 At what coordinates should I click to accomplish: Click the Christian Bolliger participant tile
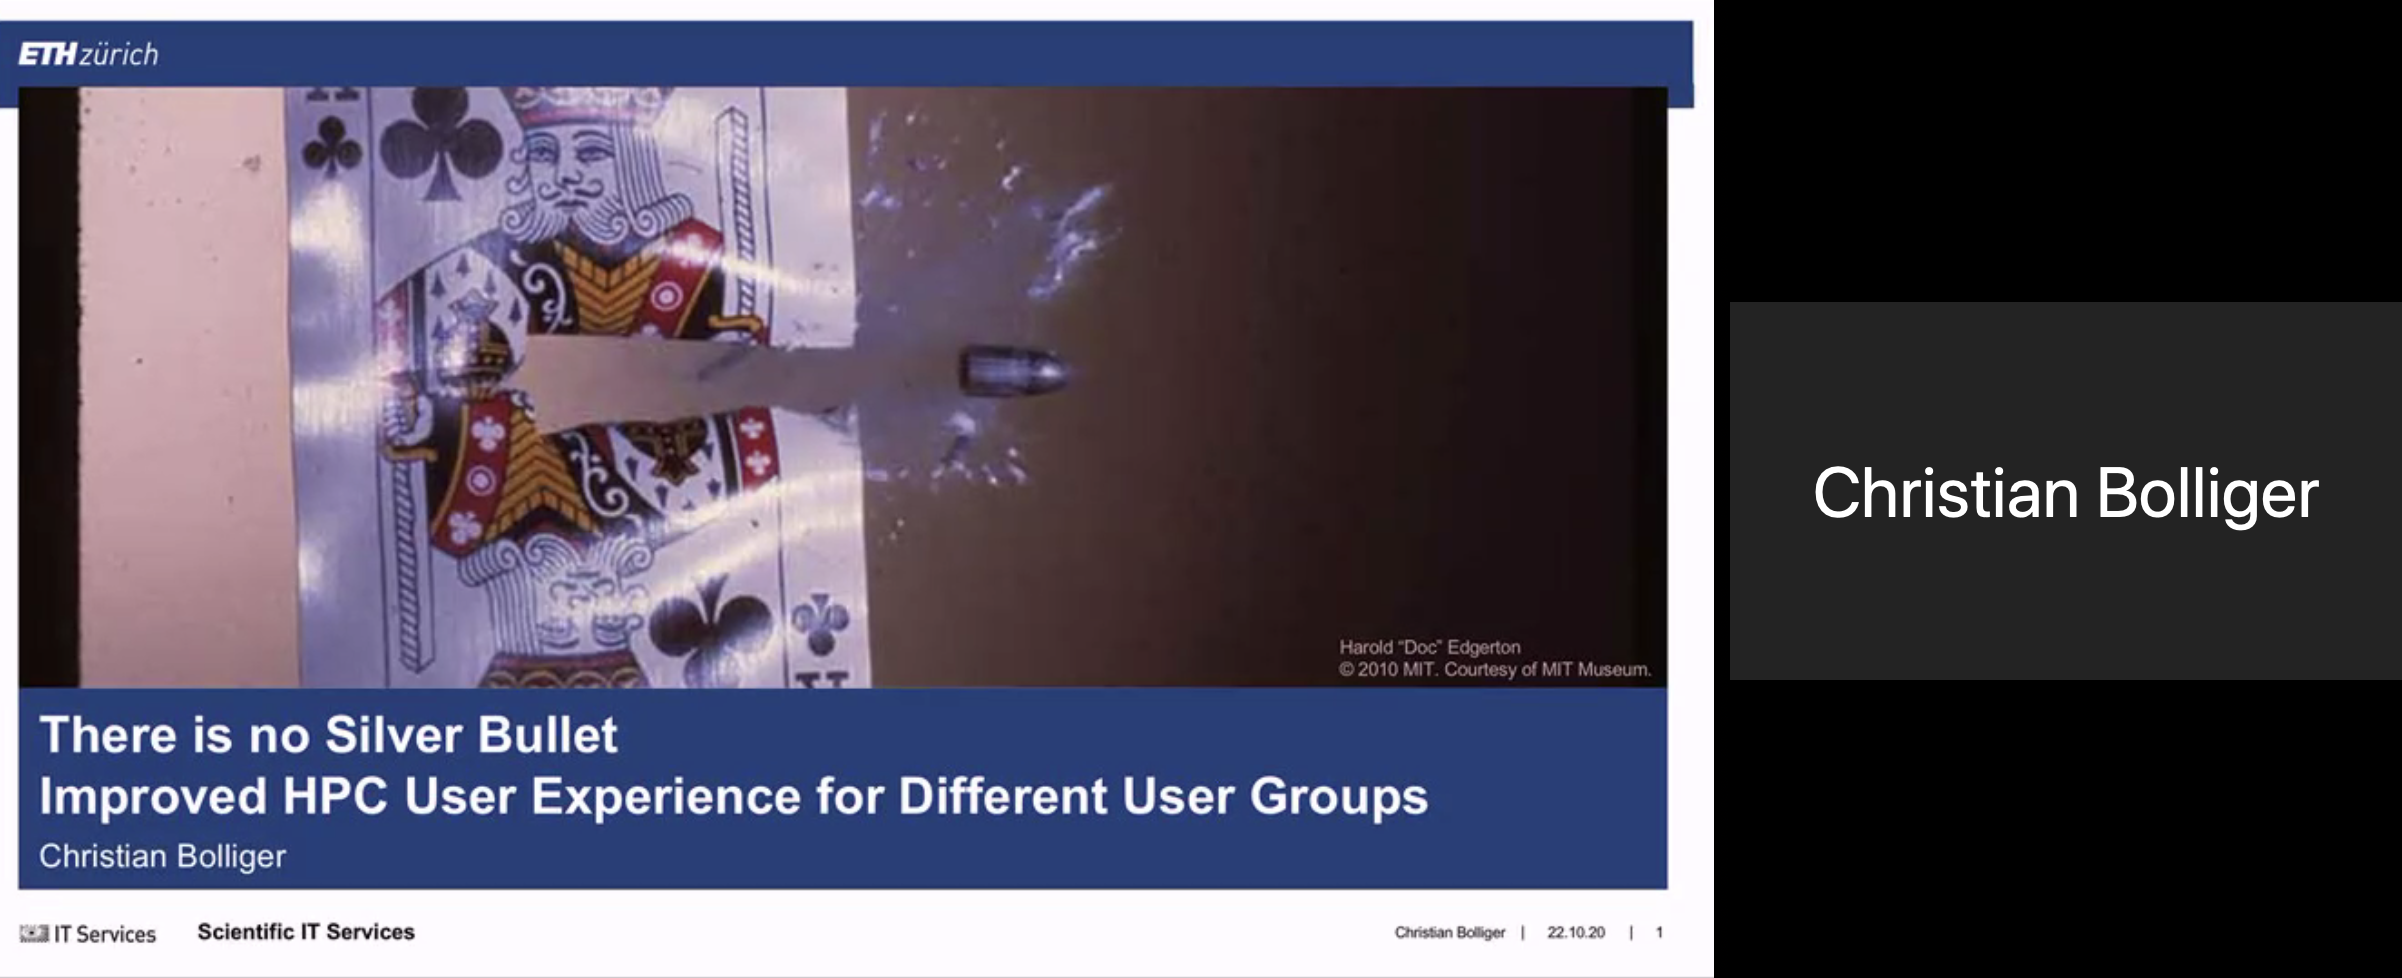2065,491
